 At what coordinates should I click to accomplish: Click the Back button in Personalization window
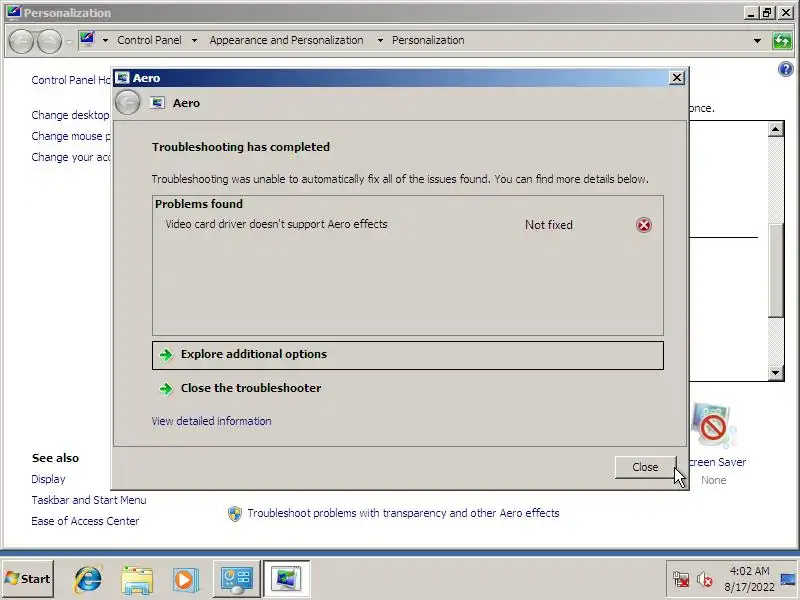[x=21, y=41]
